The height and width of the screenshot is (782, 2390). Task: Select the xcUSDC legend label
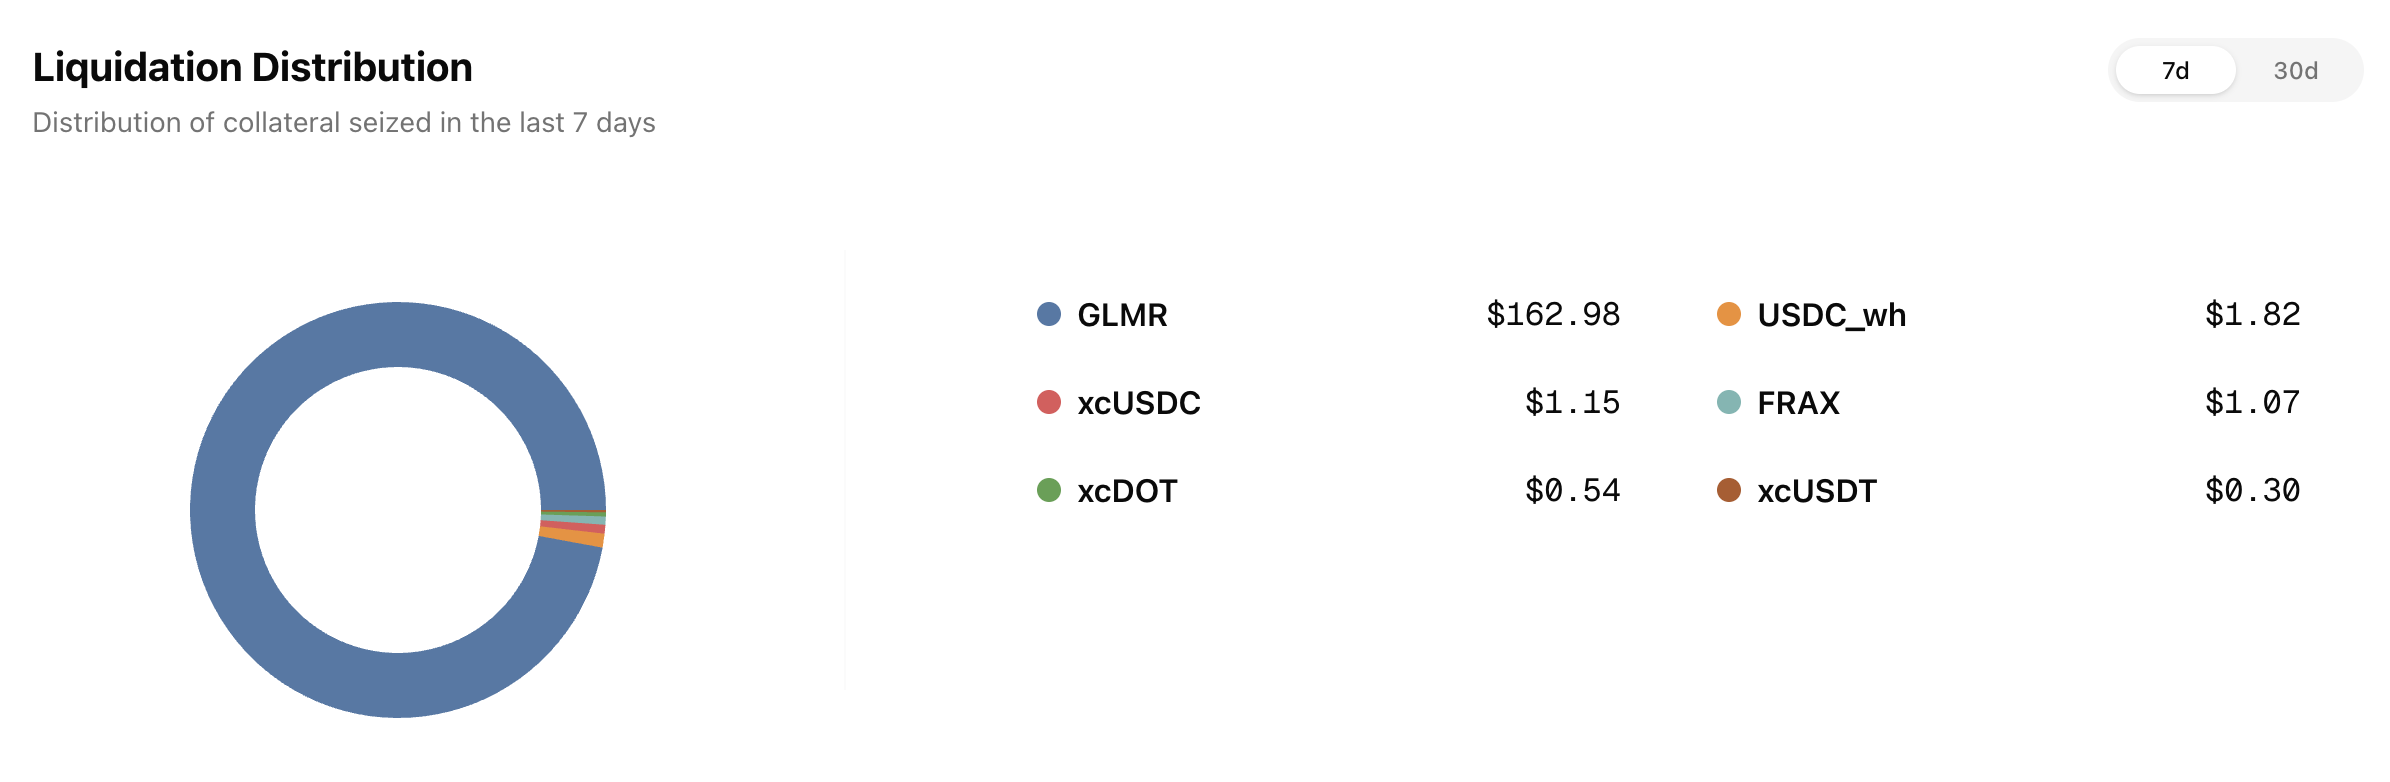coord(1138,403)
